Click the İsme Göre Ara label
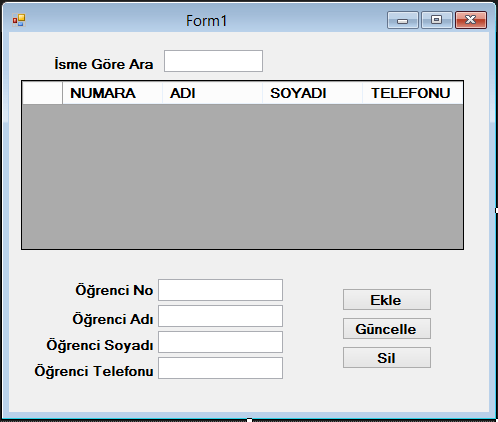This screenshot has height=422, width=498. click(104, 64)
